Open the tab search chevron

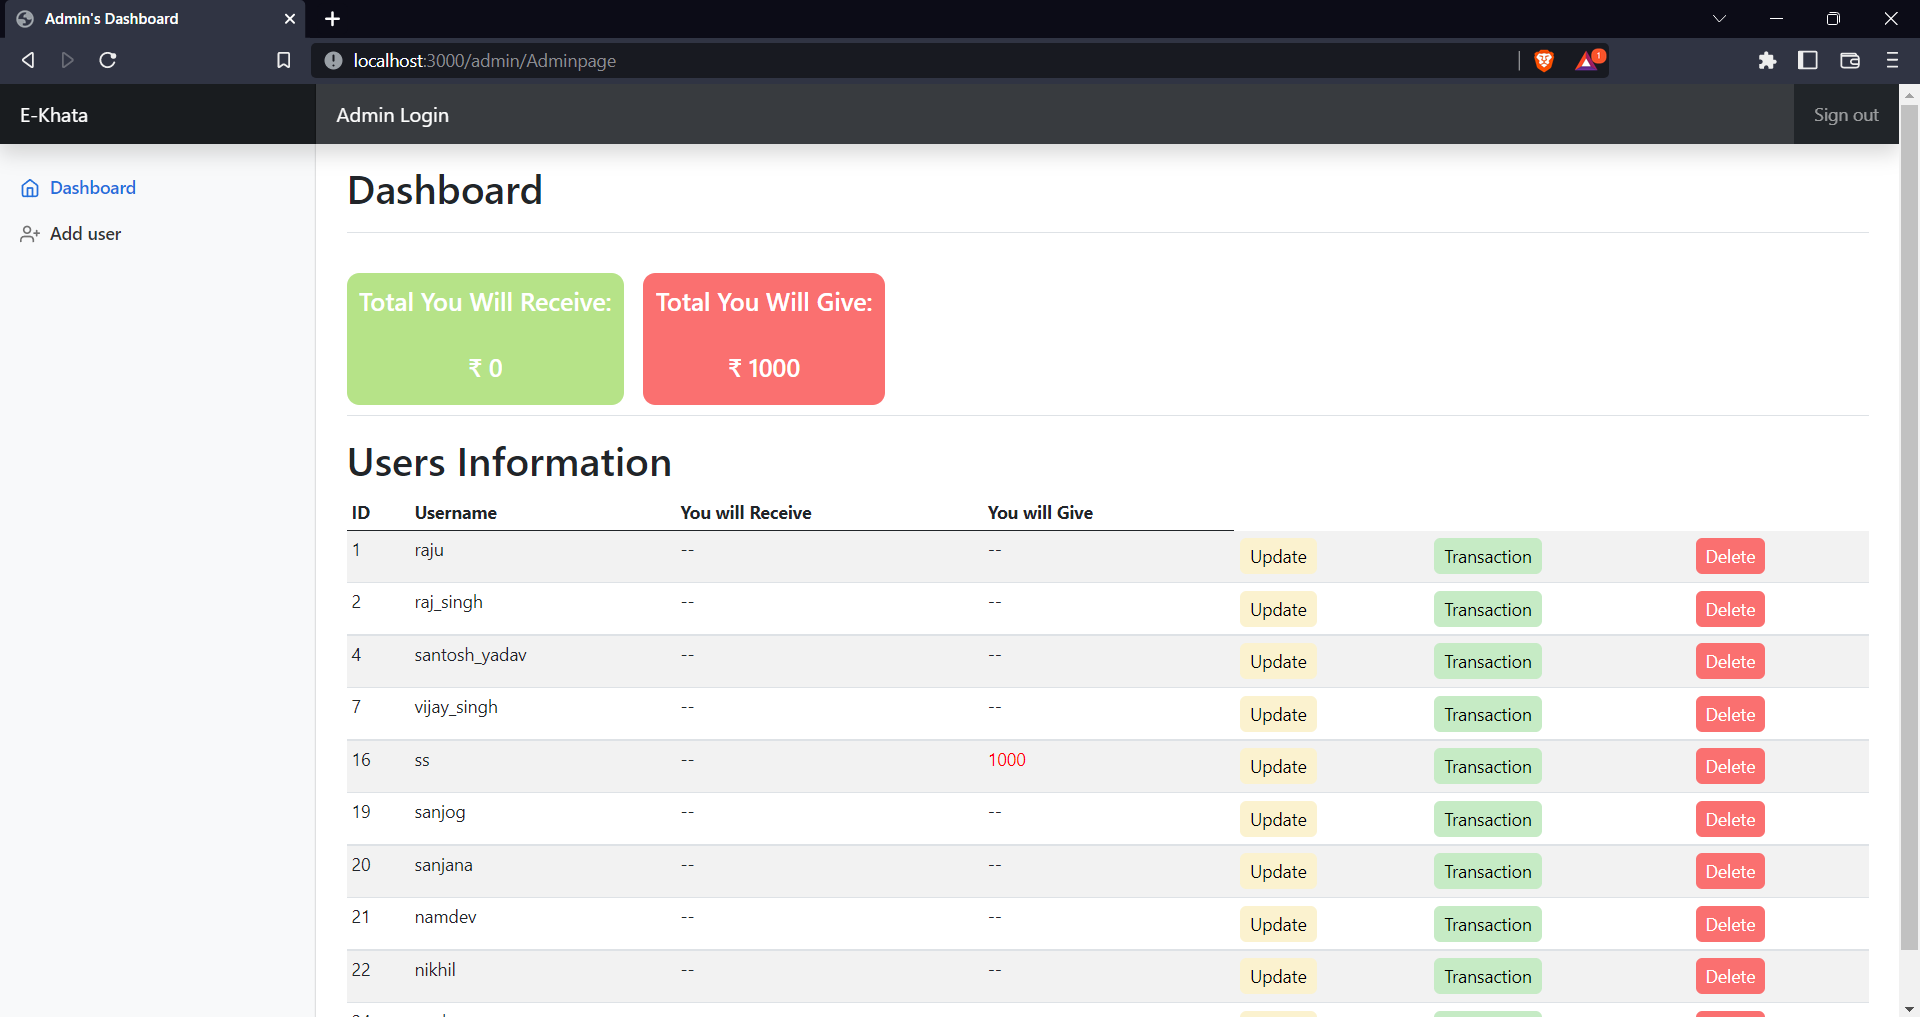click(x=1719, y=18)
